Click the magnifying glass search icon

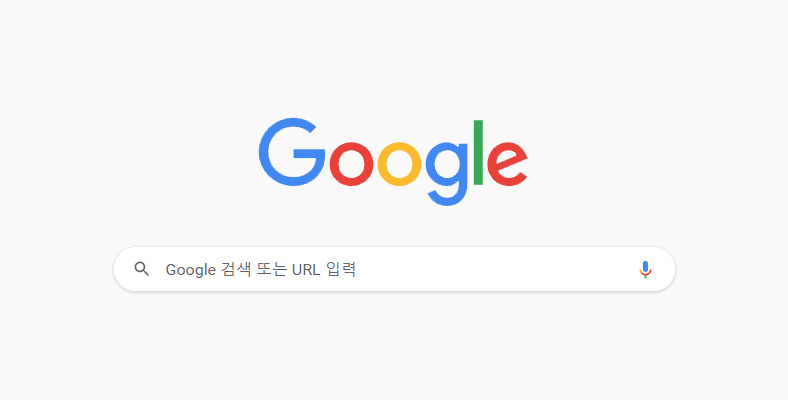[142, 269]
